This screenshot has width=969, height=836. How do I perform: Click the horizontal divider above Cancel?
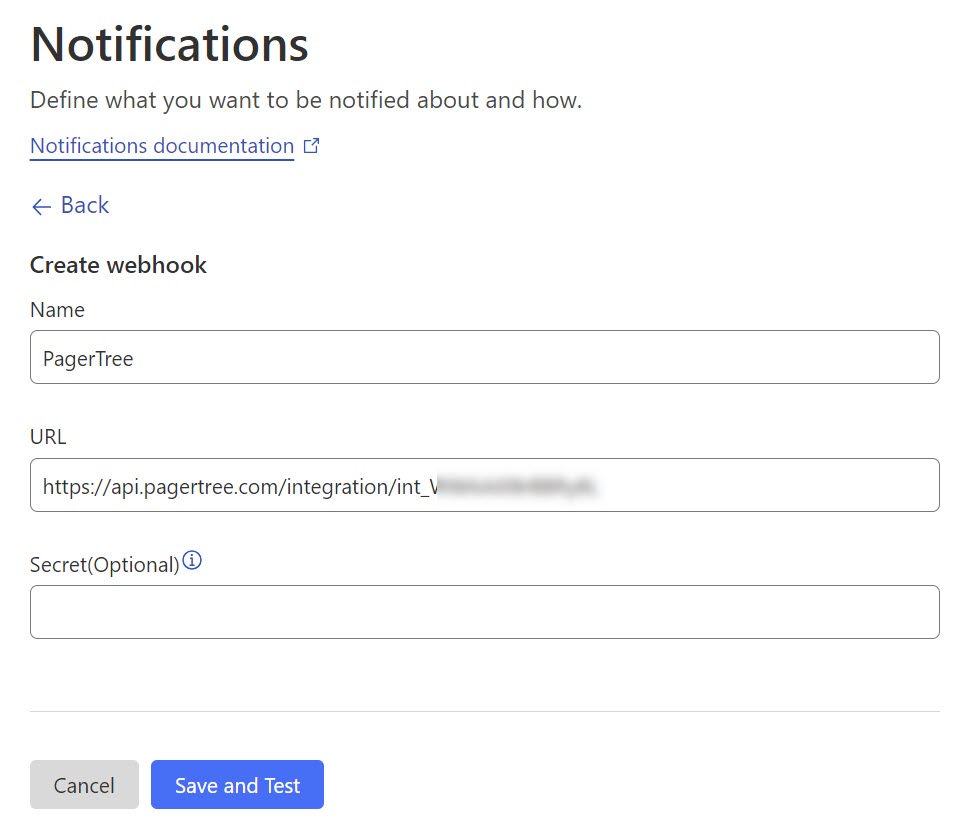[484, 711]
